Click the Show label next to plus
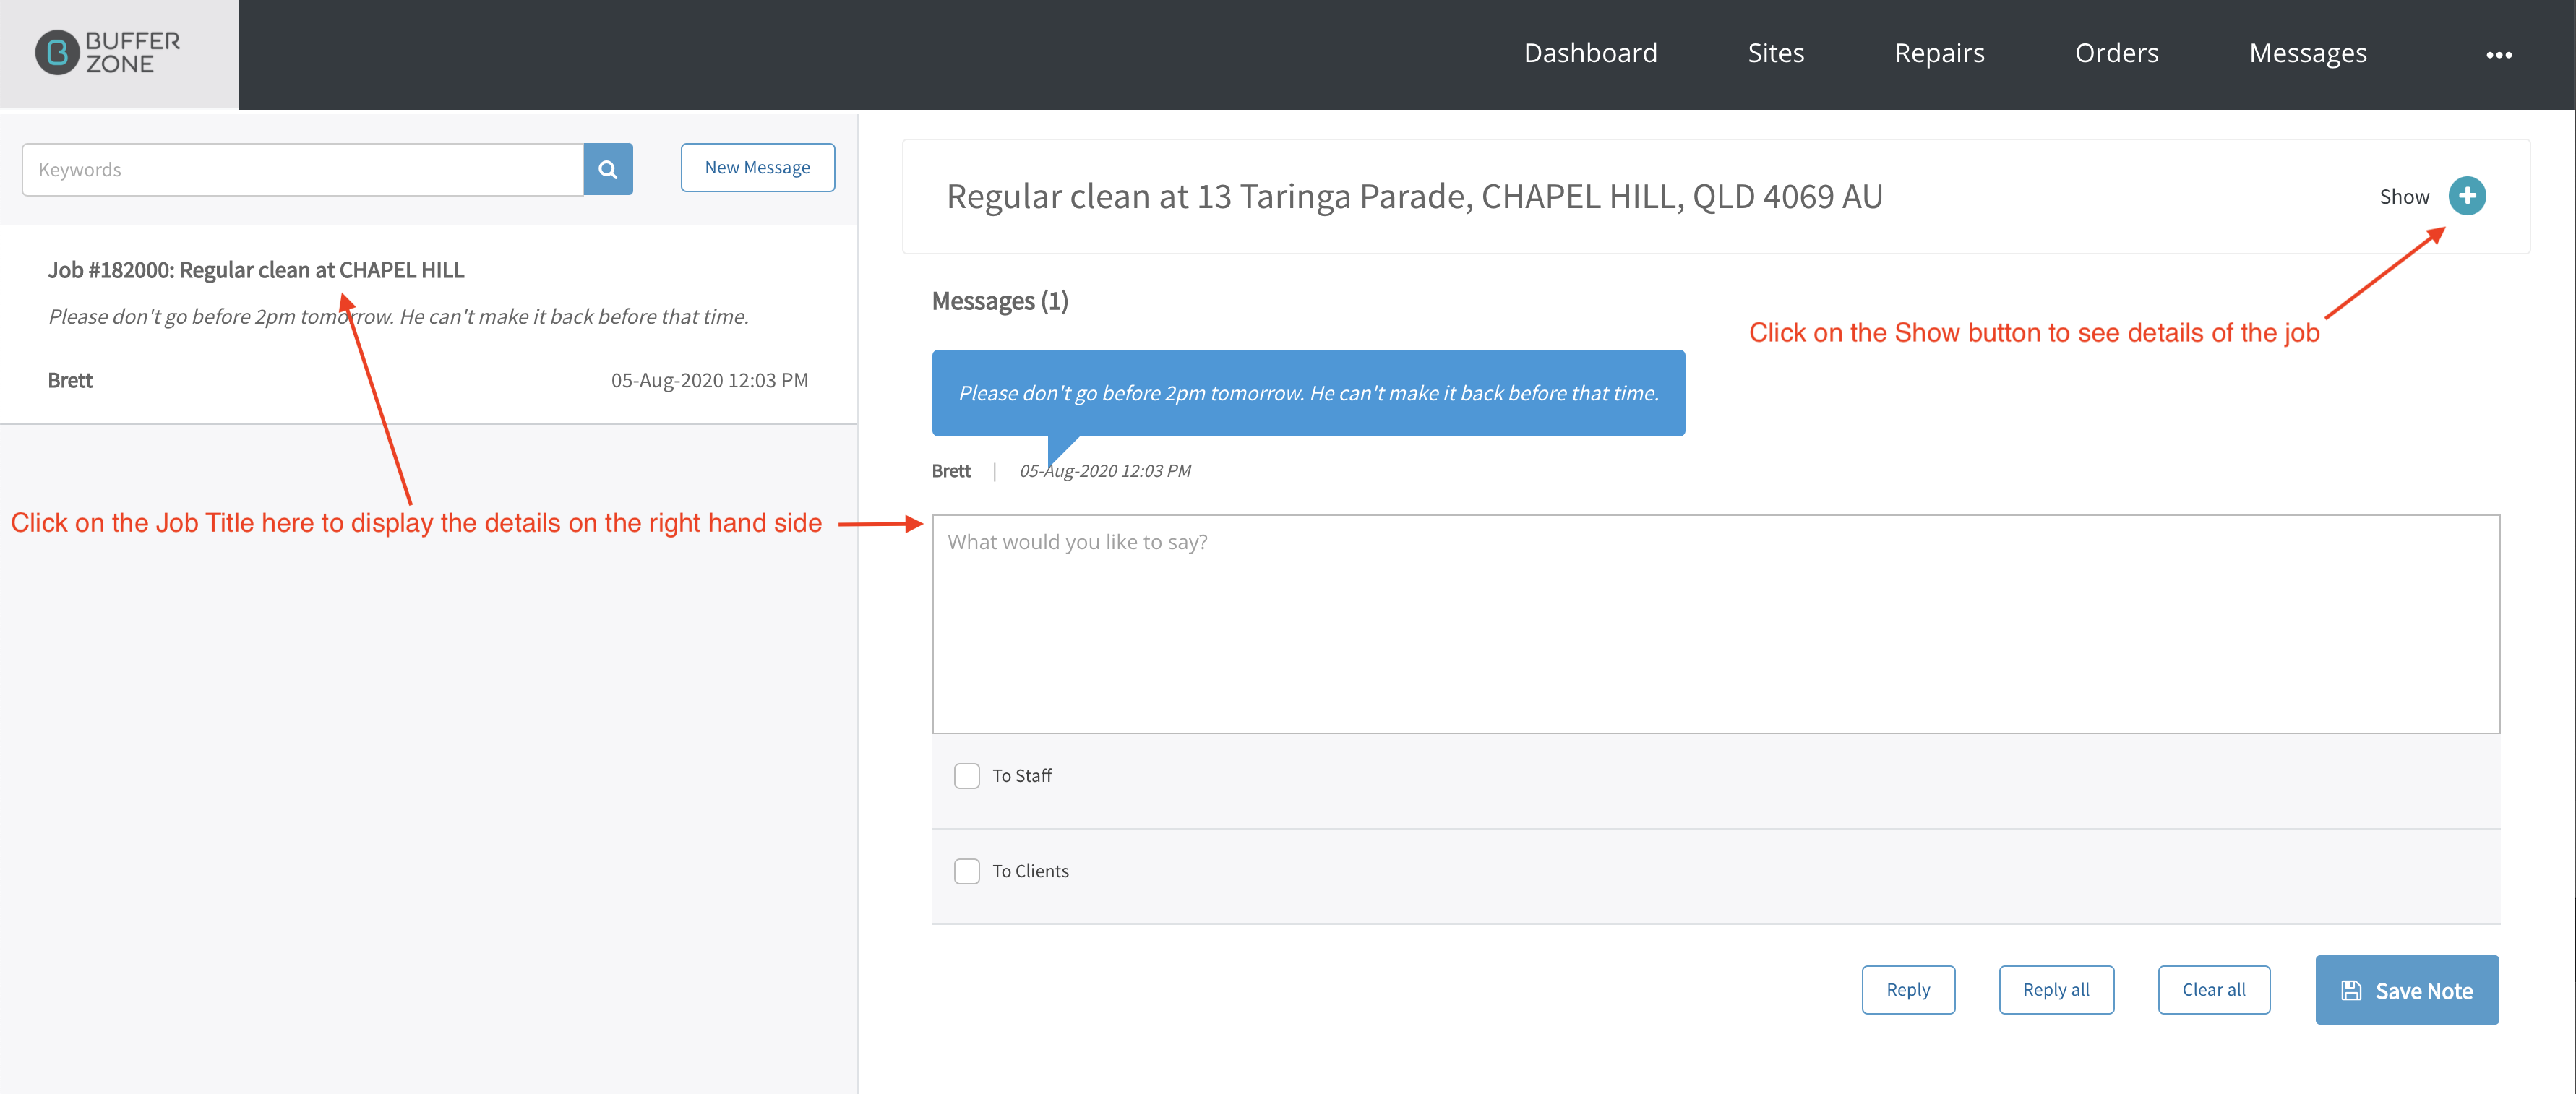The width and height of the screenshot is (2576, 1094). pos(2403,197)
